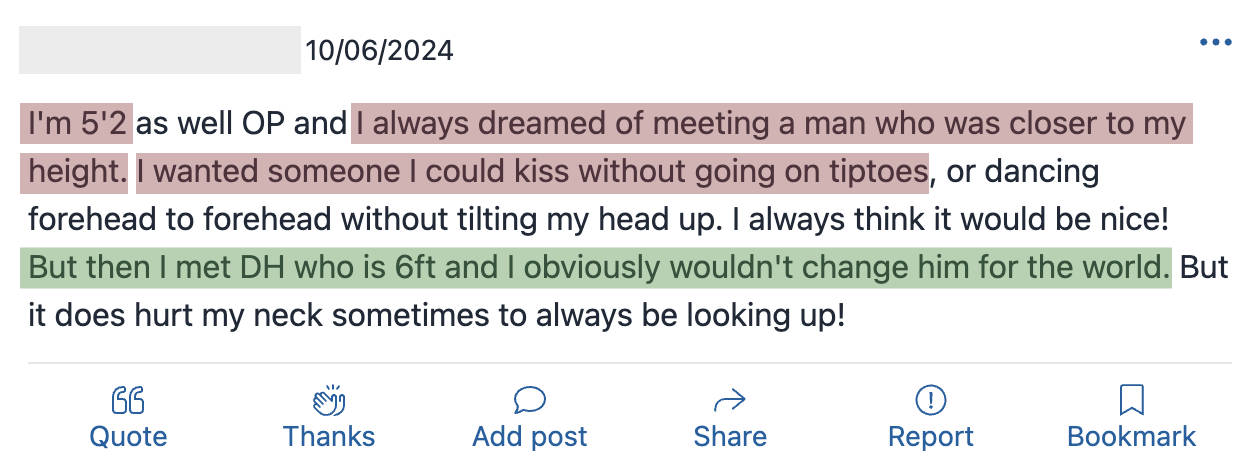Open the three-dot post options menu

pos(1215,42)
